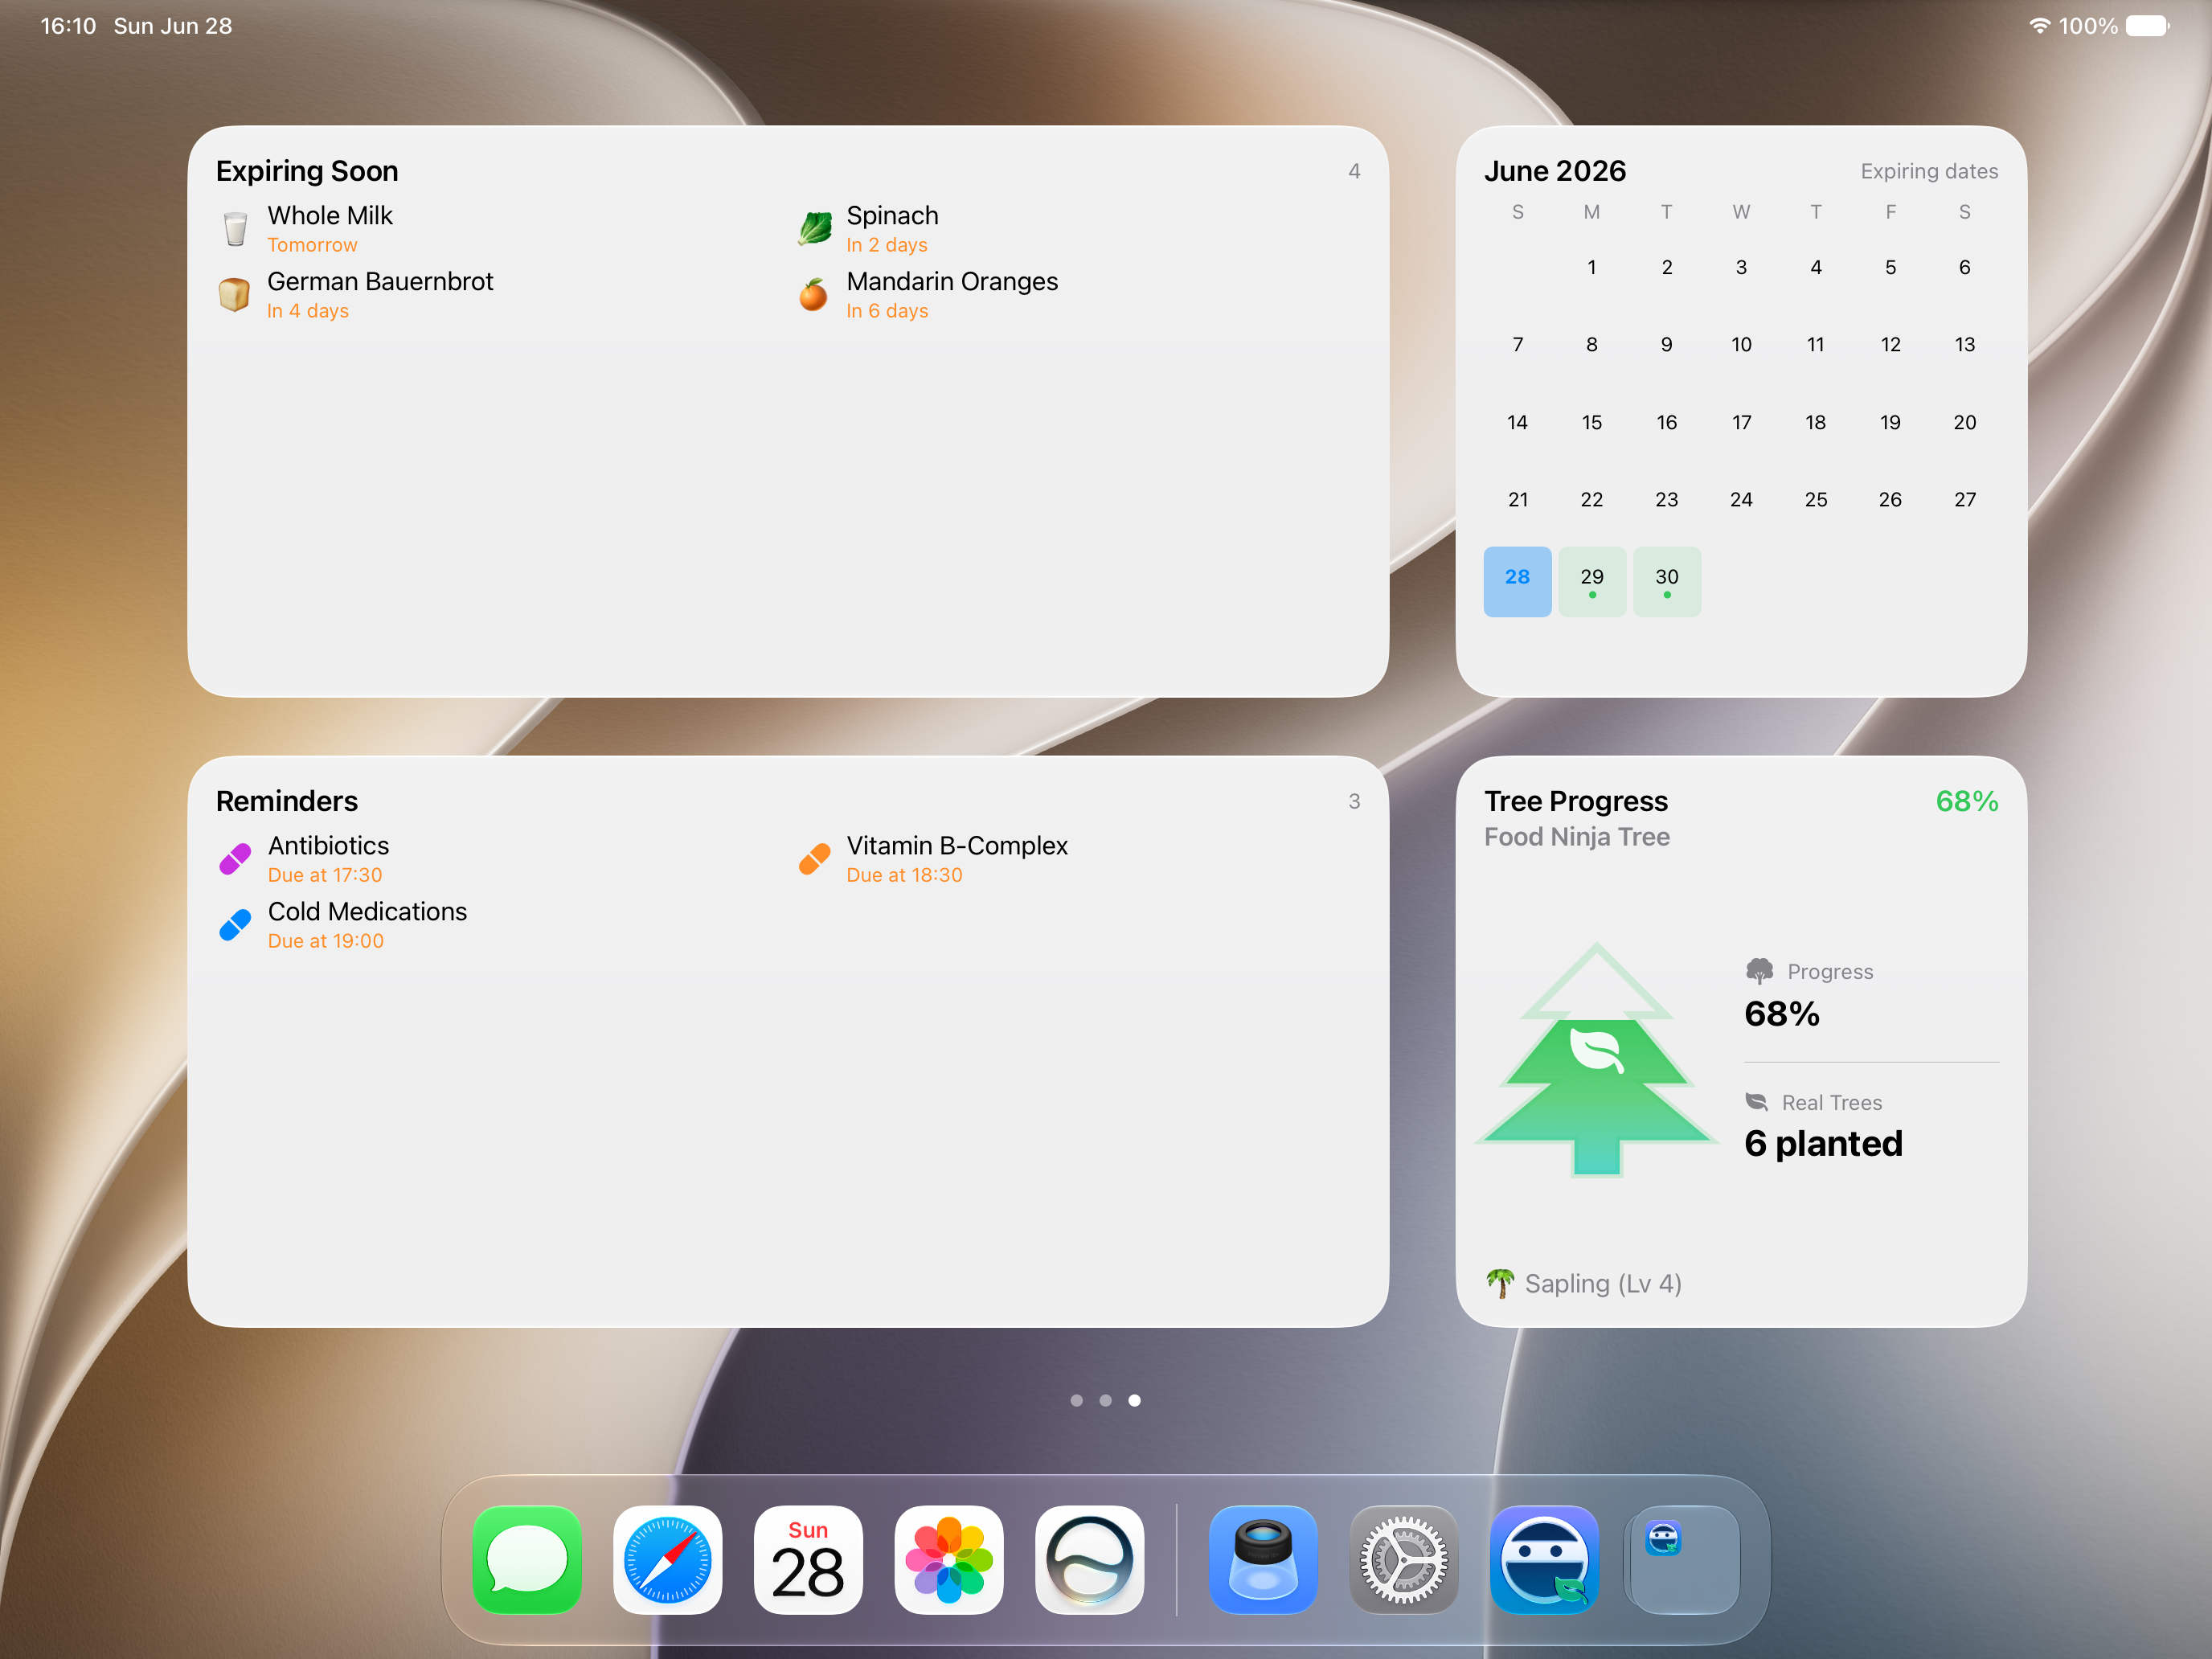Screen dimensions: 2212x1659
Task: Tap the Sapling (Lv 4) label
Action: [1603, 1283]
